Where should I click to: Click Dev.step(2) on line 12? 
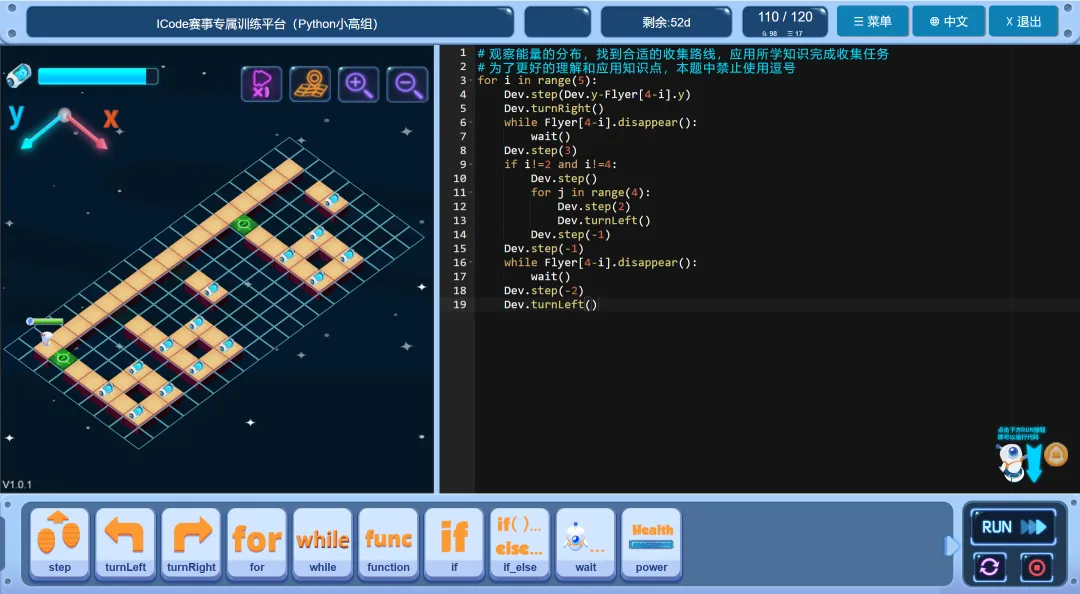[594, 207]
